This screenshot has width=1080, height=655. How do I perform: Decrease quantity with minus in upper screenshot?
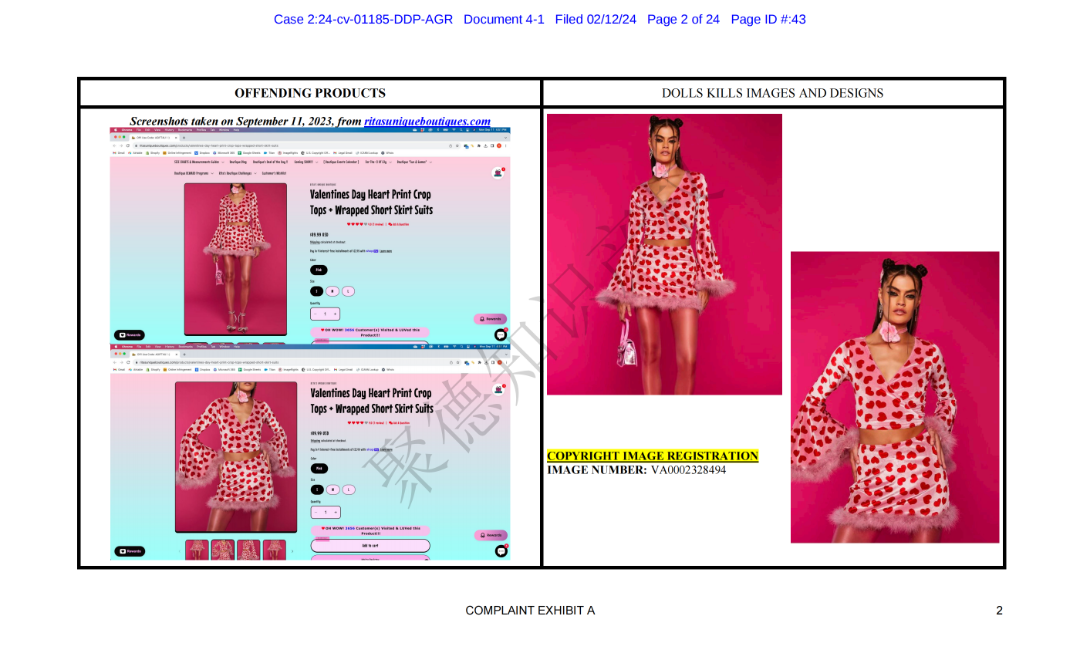coord(315,314)
